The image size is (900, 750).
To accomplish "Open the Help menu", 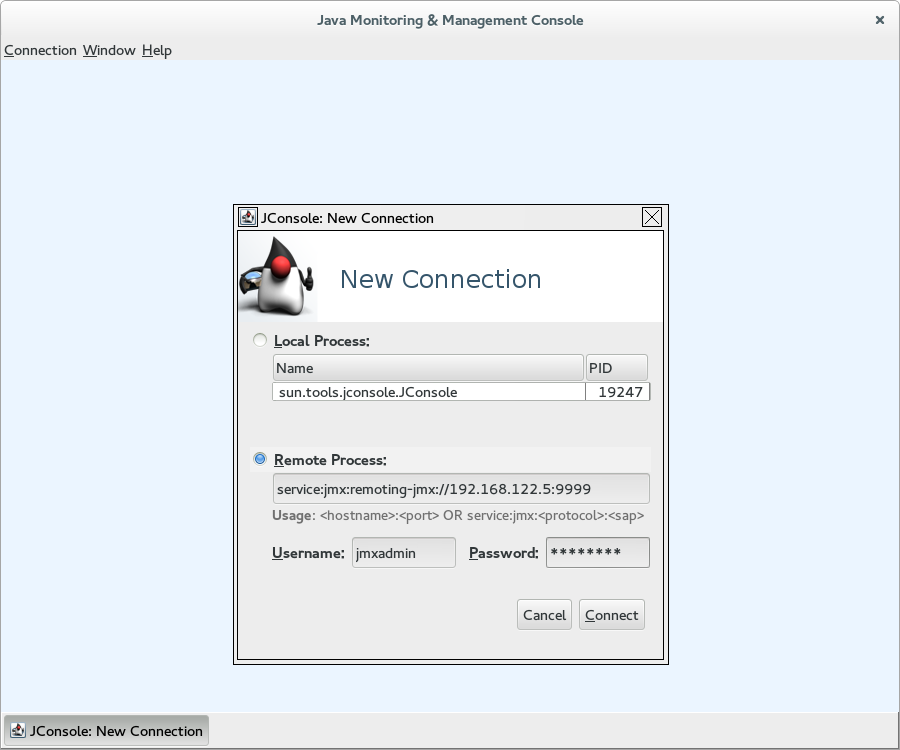I will pyautogui.click(x=157, y=50).
